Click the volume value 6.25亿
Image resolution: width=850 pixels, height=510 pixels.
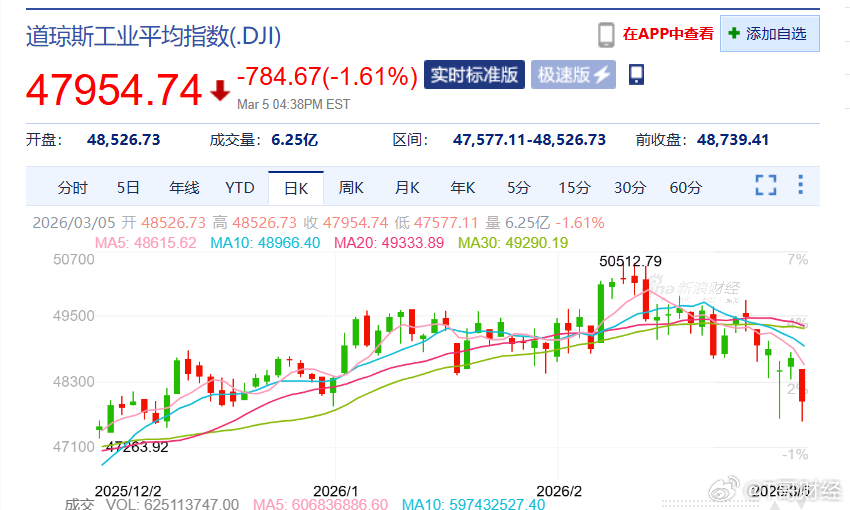(x=294, y=140)
